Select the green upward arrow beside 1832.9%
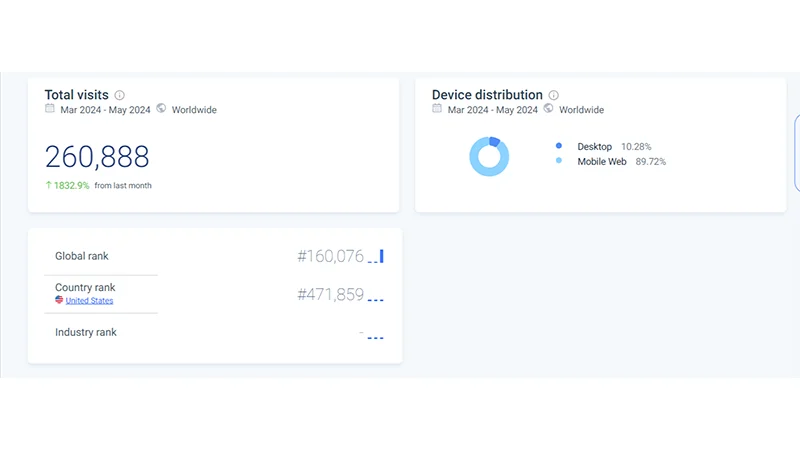Screen dimensions: 800x450 (x=48, y=185)
